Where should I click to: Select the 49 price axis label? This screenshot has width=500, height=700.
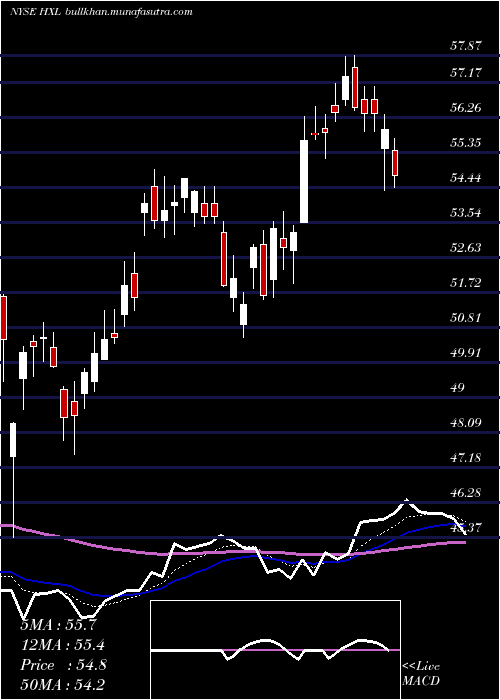(x=458, y=388)
